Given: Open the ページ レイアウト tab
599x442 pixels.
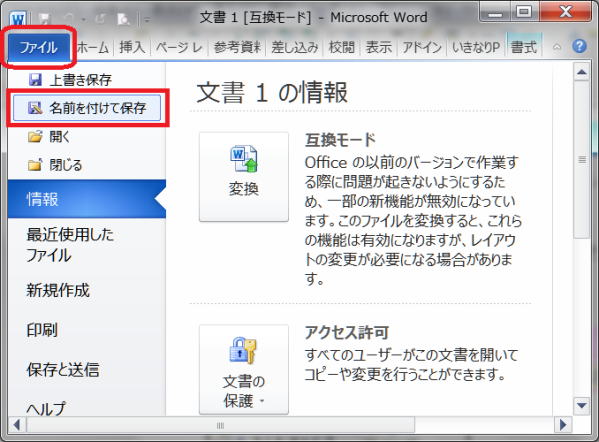Looking at the screenshot, I should 179,47.
